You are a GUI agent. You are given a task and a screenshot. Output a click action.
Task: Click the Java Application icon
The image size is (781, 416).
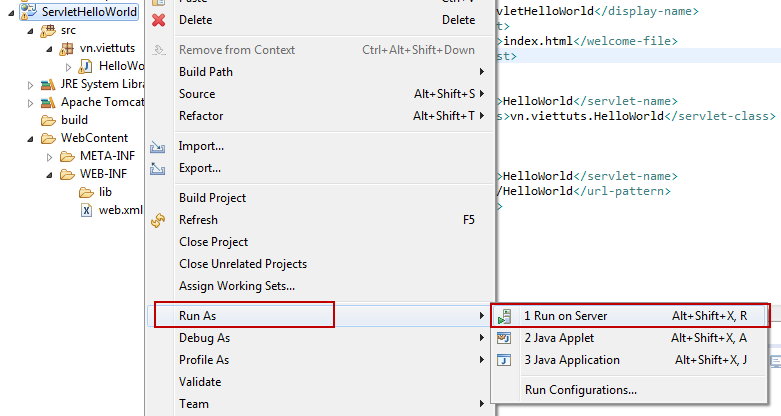[x=504, y=360]
